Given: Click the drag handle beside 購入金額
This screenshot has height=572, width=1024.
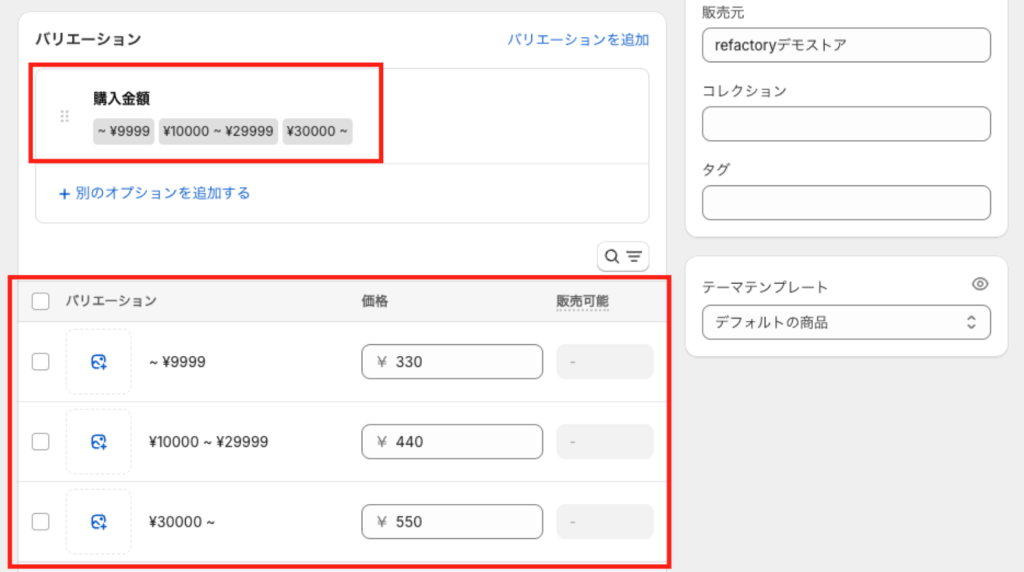Looking at the screenshot, I should [x=65, y=116].
